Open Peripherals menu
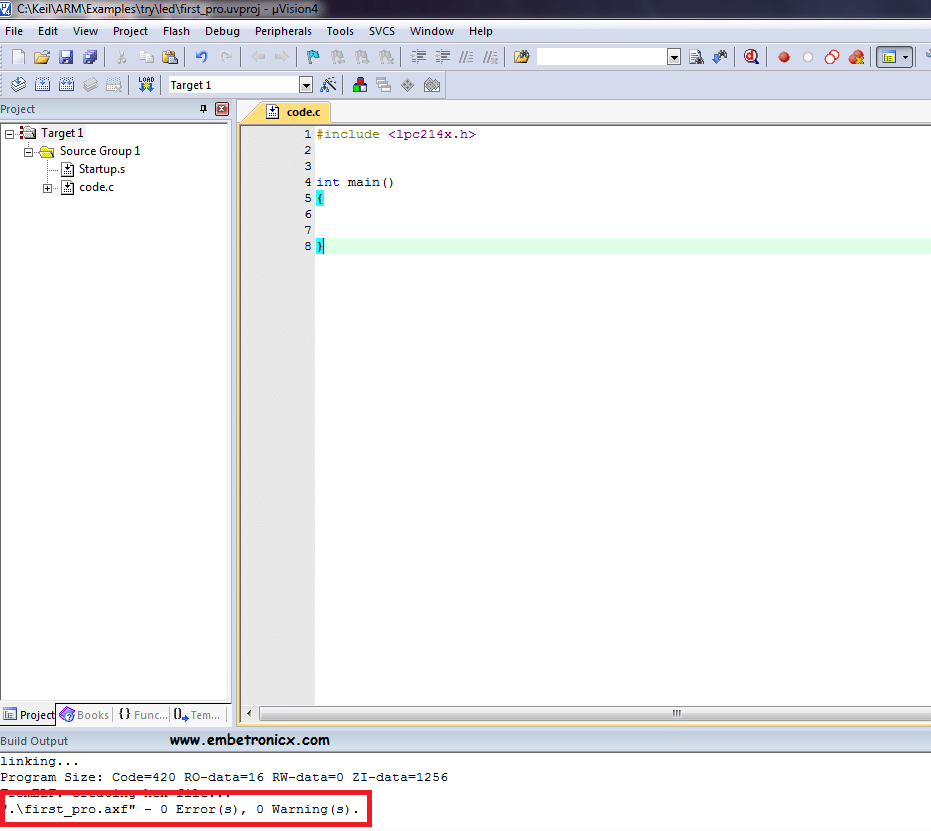Image resolution: width=931 pixels, height=831 pixels. pos(283,31)
